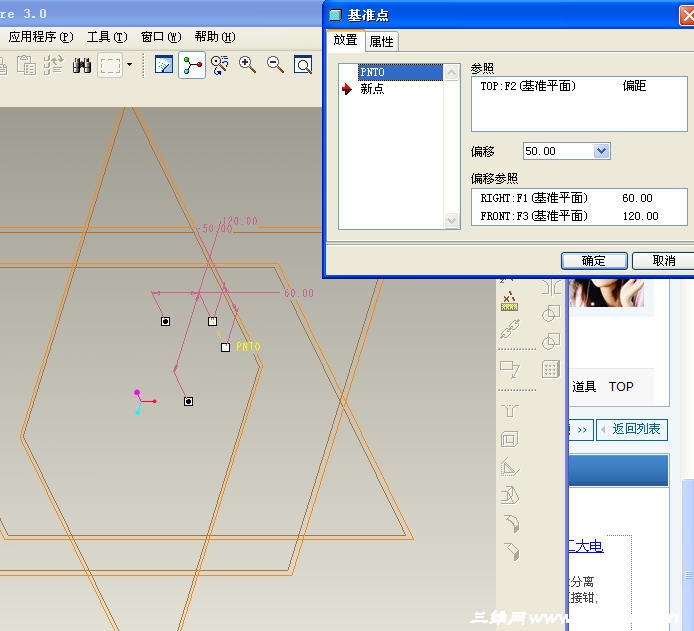Click the >> next button in browser

pos(581,429)
